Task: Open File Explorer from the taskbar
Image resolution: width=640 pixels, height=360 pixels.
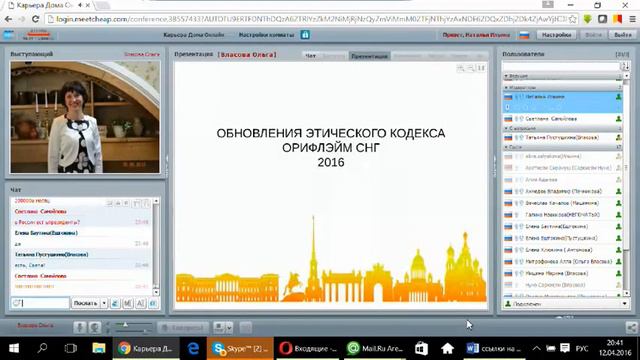Action: [x=99, y=348]
